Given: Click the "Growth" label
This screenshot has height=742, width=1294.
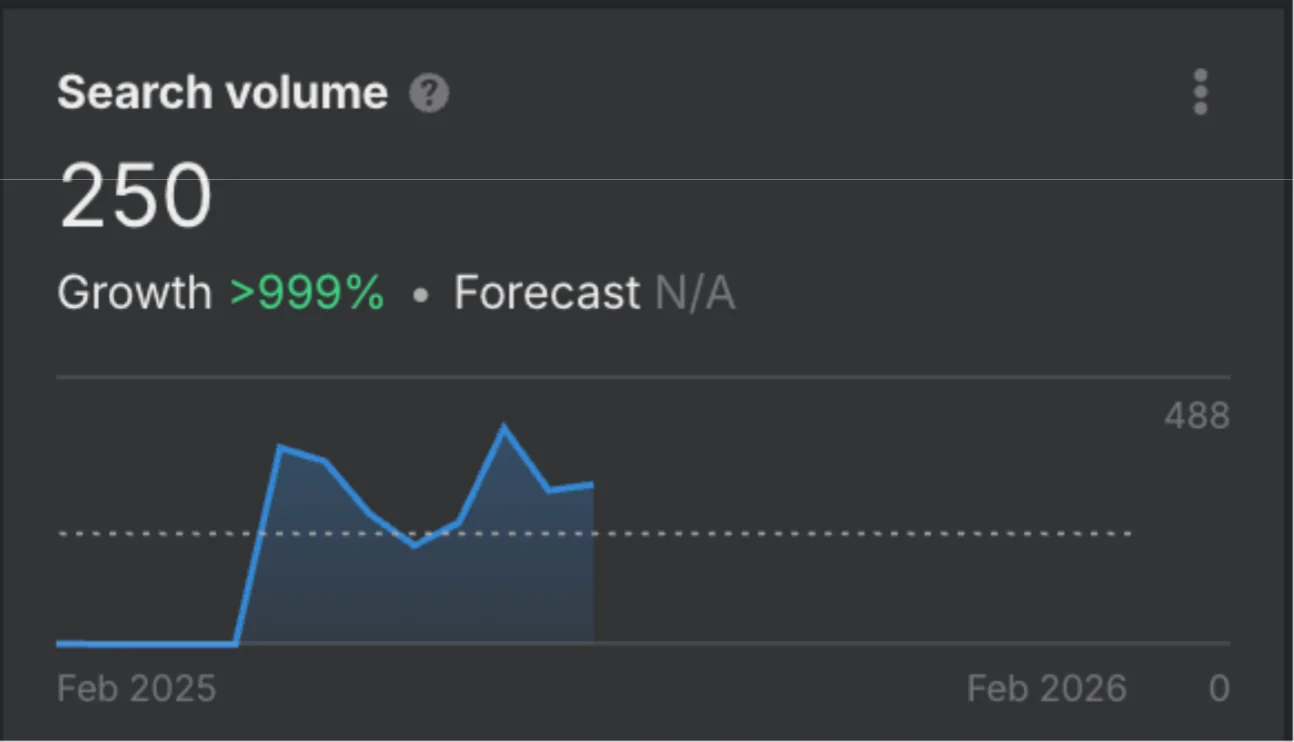Looking at the screenshot, I should tap(134, 294).
